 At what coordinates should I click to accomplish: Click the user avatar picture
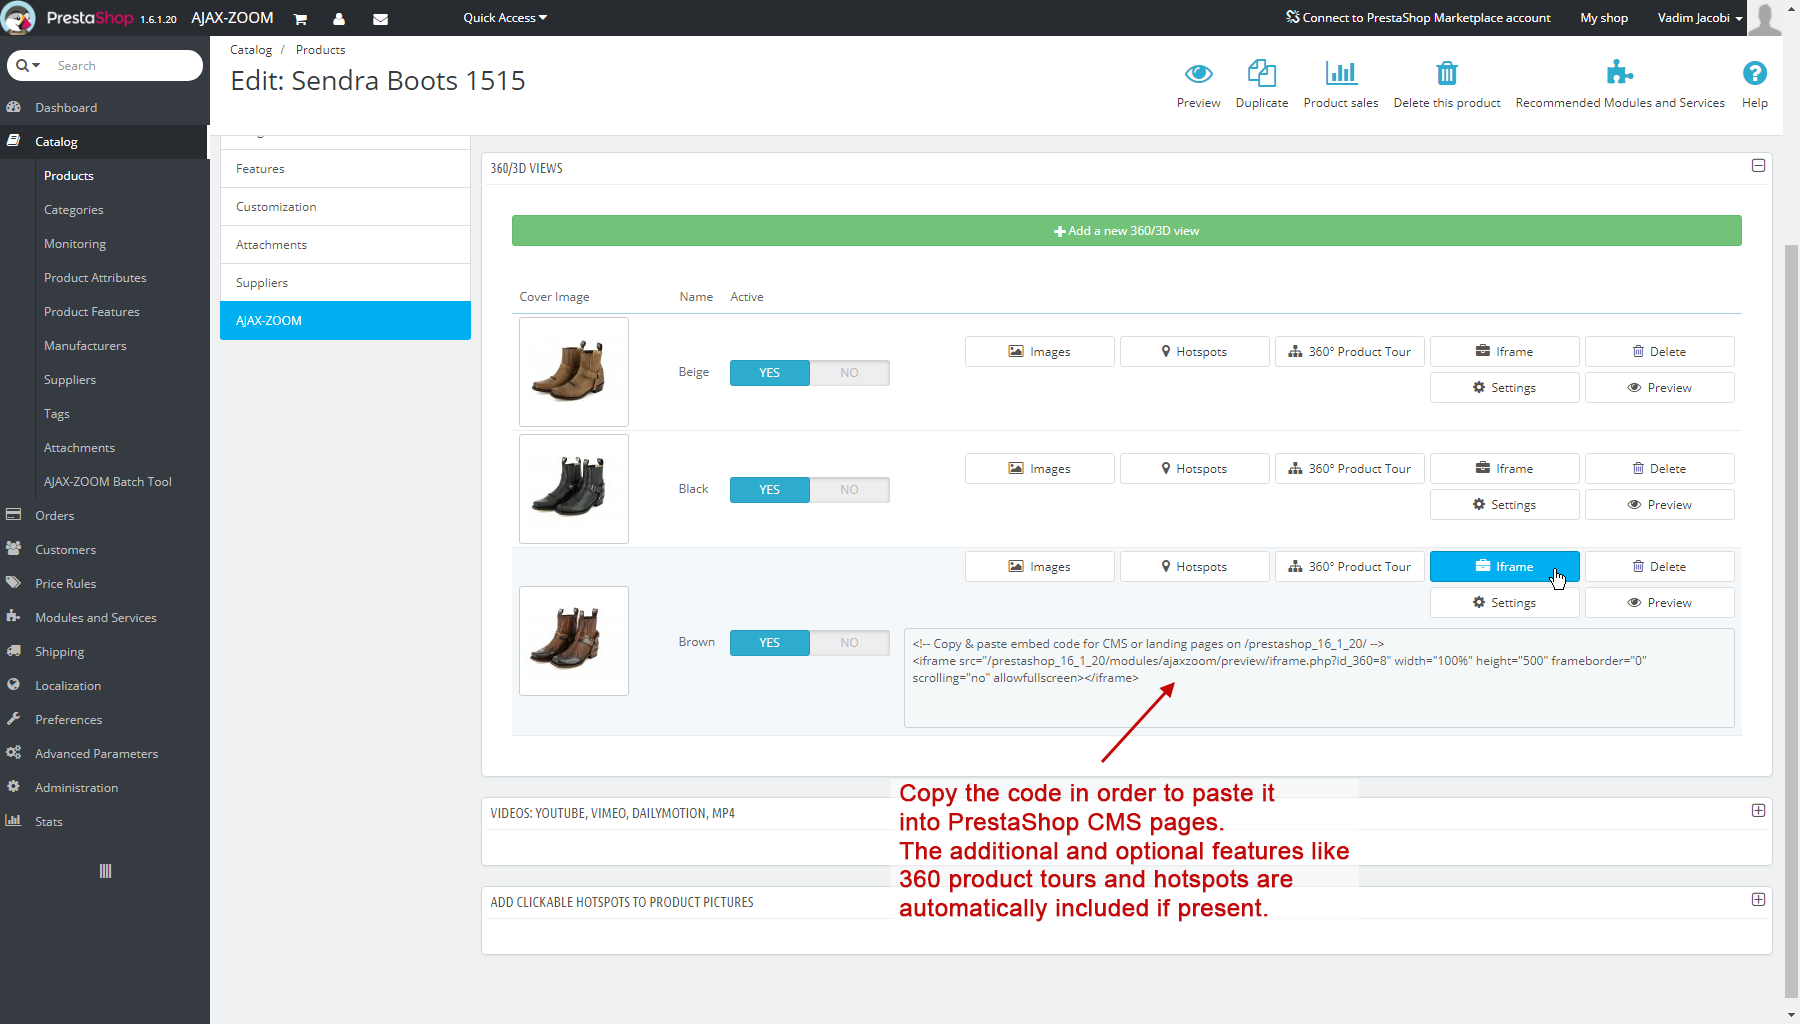pos(1765,18)
